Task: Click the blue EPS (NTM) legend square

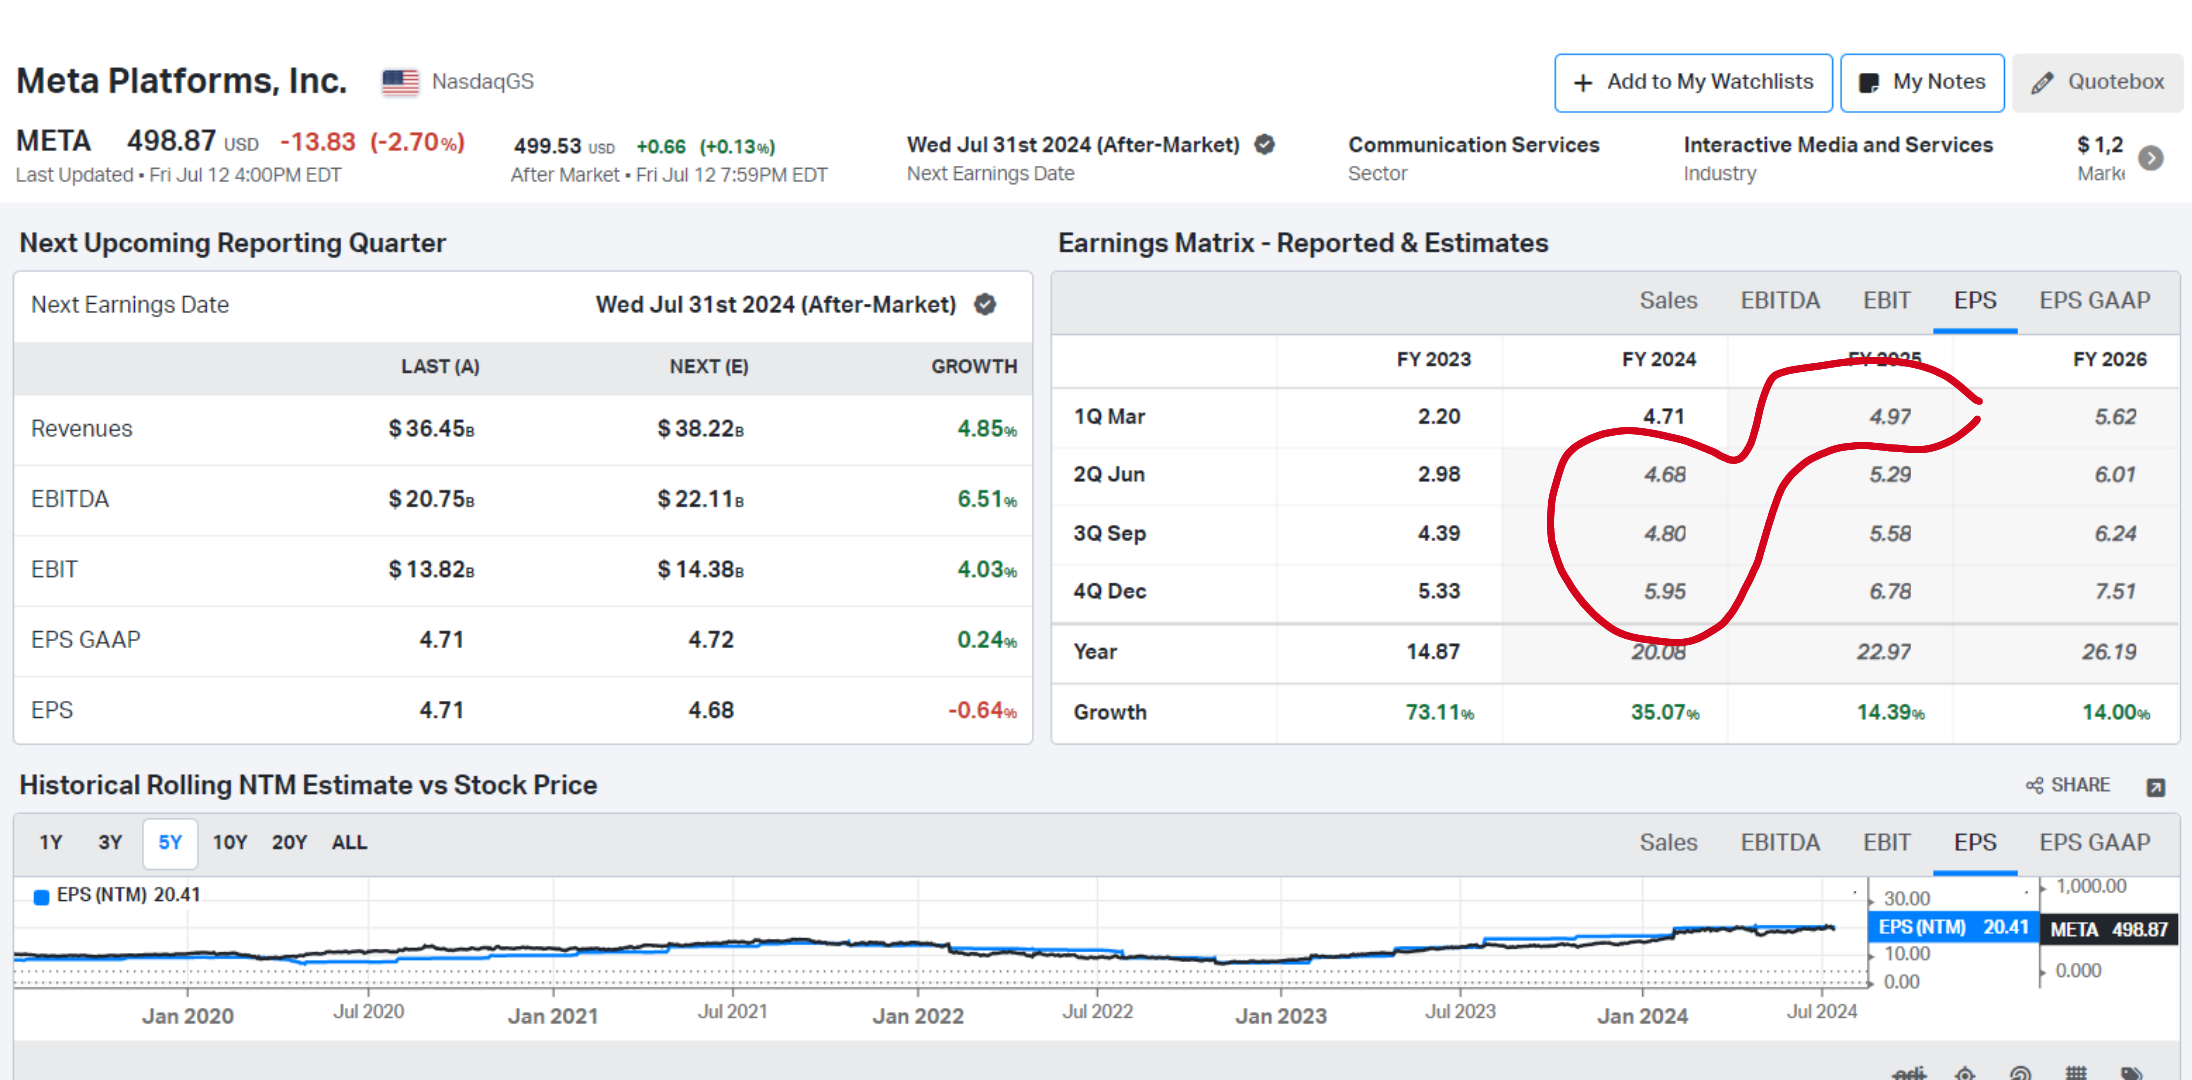Action: coord(41,897)
